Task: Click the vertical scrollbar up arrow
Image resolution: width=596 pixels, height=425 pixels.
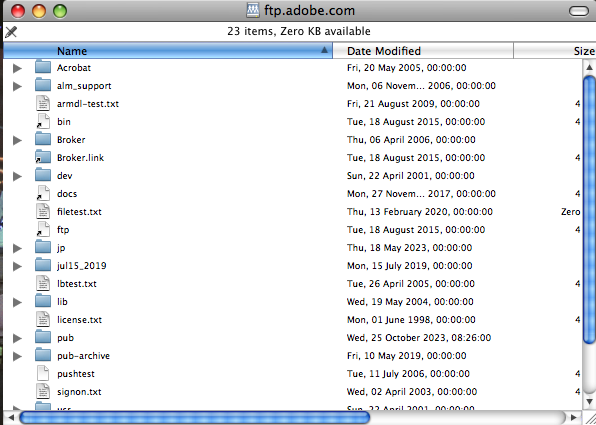Action: tap(589, 67)
